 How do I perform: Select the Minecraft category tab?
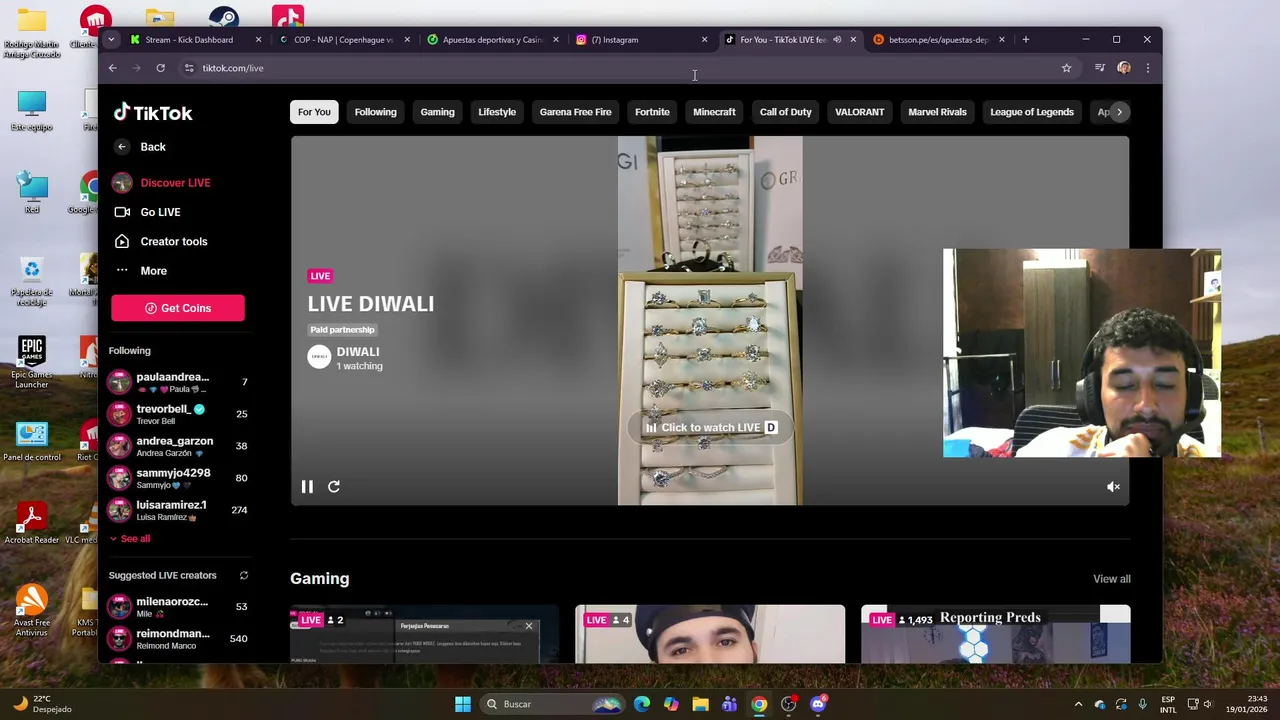click(714, 112)
